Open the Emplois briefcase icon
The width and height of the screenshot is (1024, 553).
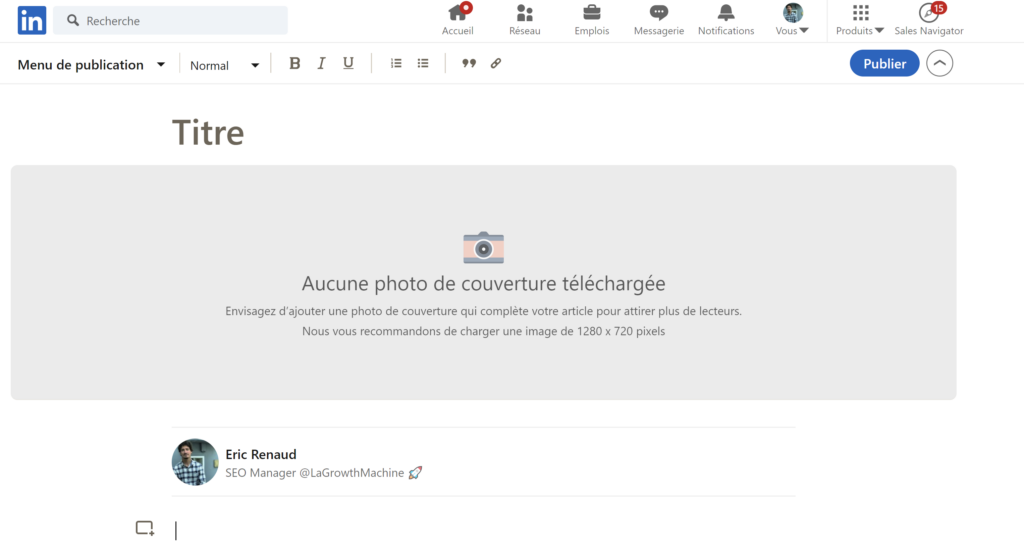(592, 13)
